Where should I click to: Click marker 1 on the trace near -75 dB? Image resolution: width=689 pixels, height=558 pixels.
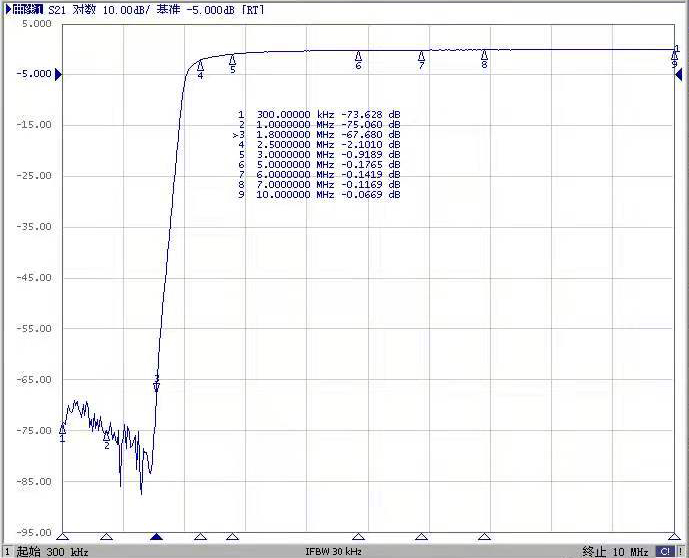point(63,428)
